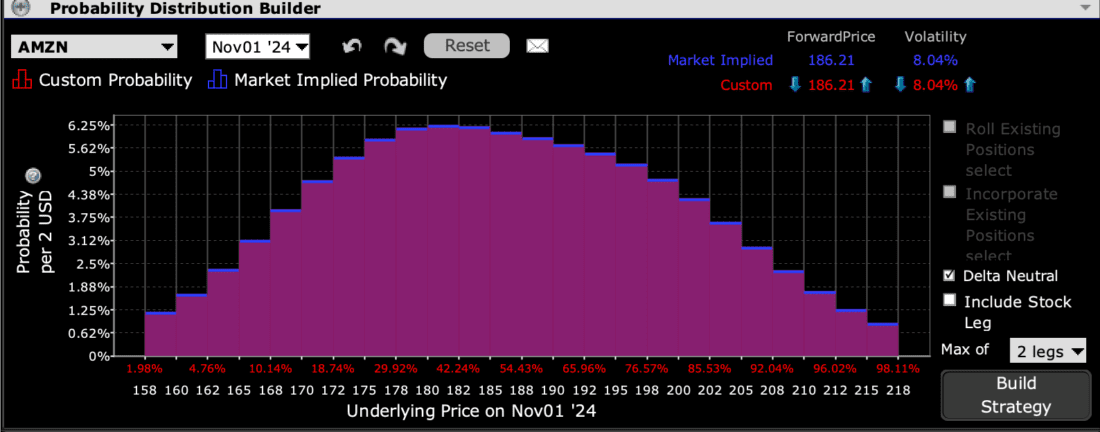Click the Custom forward price value 186.21
The image size is (1100, 432).
click(831, 86)
